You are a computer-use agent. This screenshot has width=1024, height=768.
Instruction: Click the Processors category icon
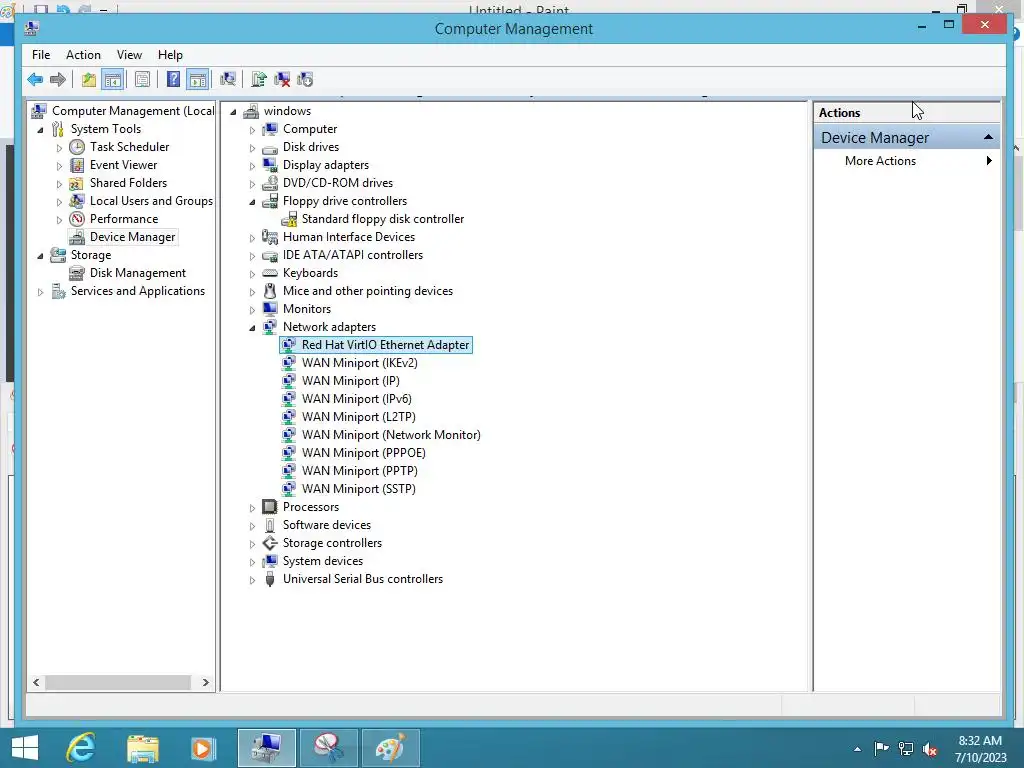(270, 507)
